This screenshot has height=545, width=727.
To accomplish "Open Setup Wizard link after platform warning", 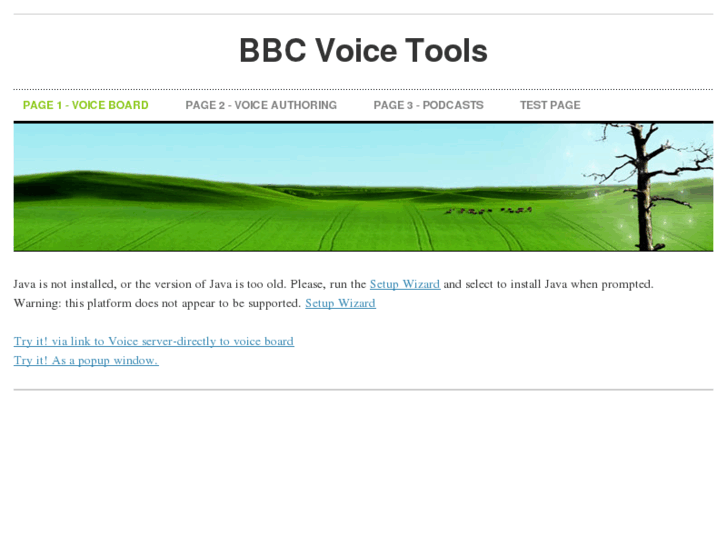I will tap(340, 303).
